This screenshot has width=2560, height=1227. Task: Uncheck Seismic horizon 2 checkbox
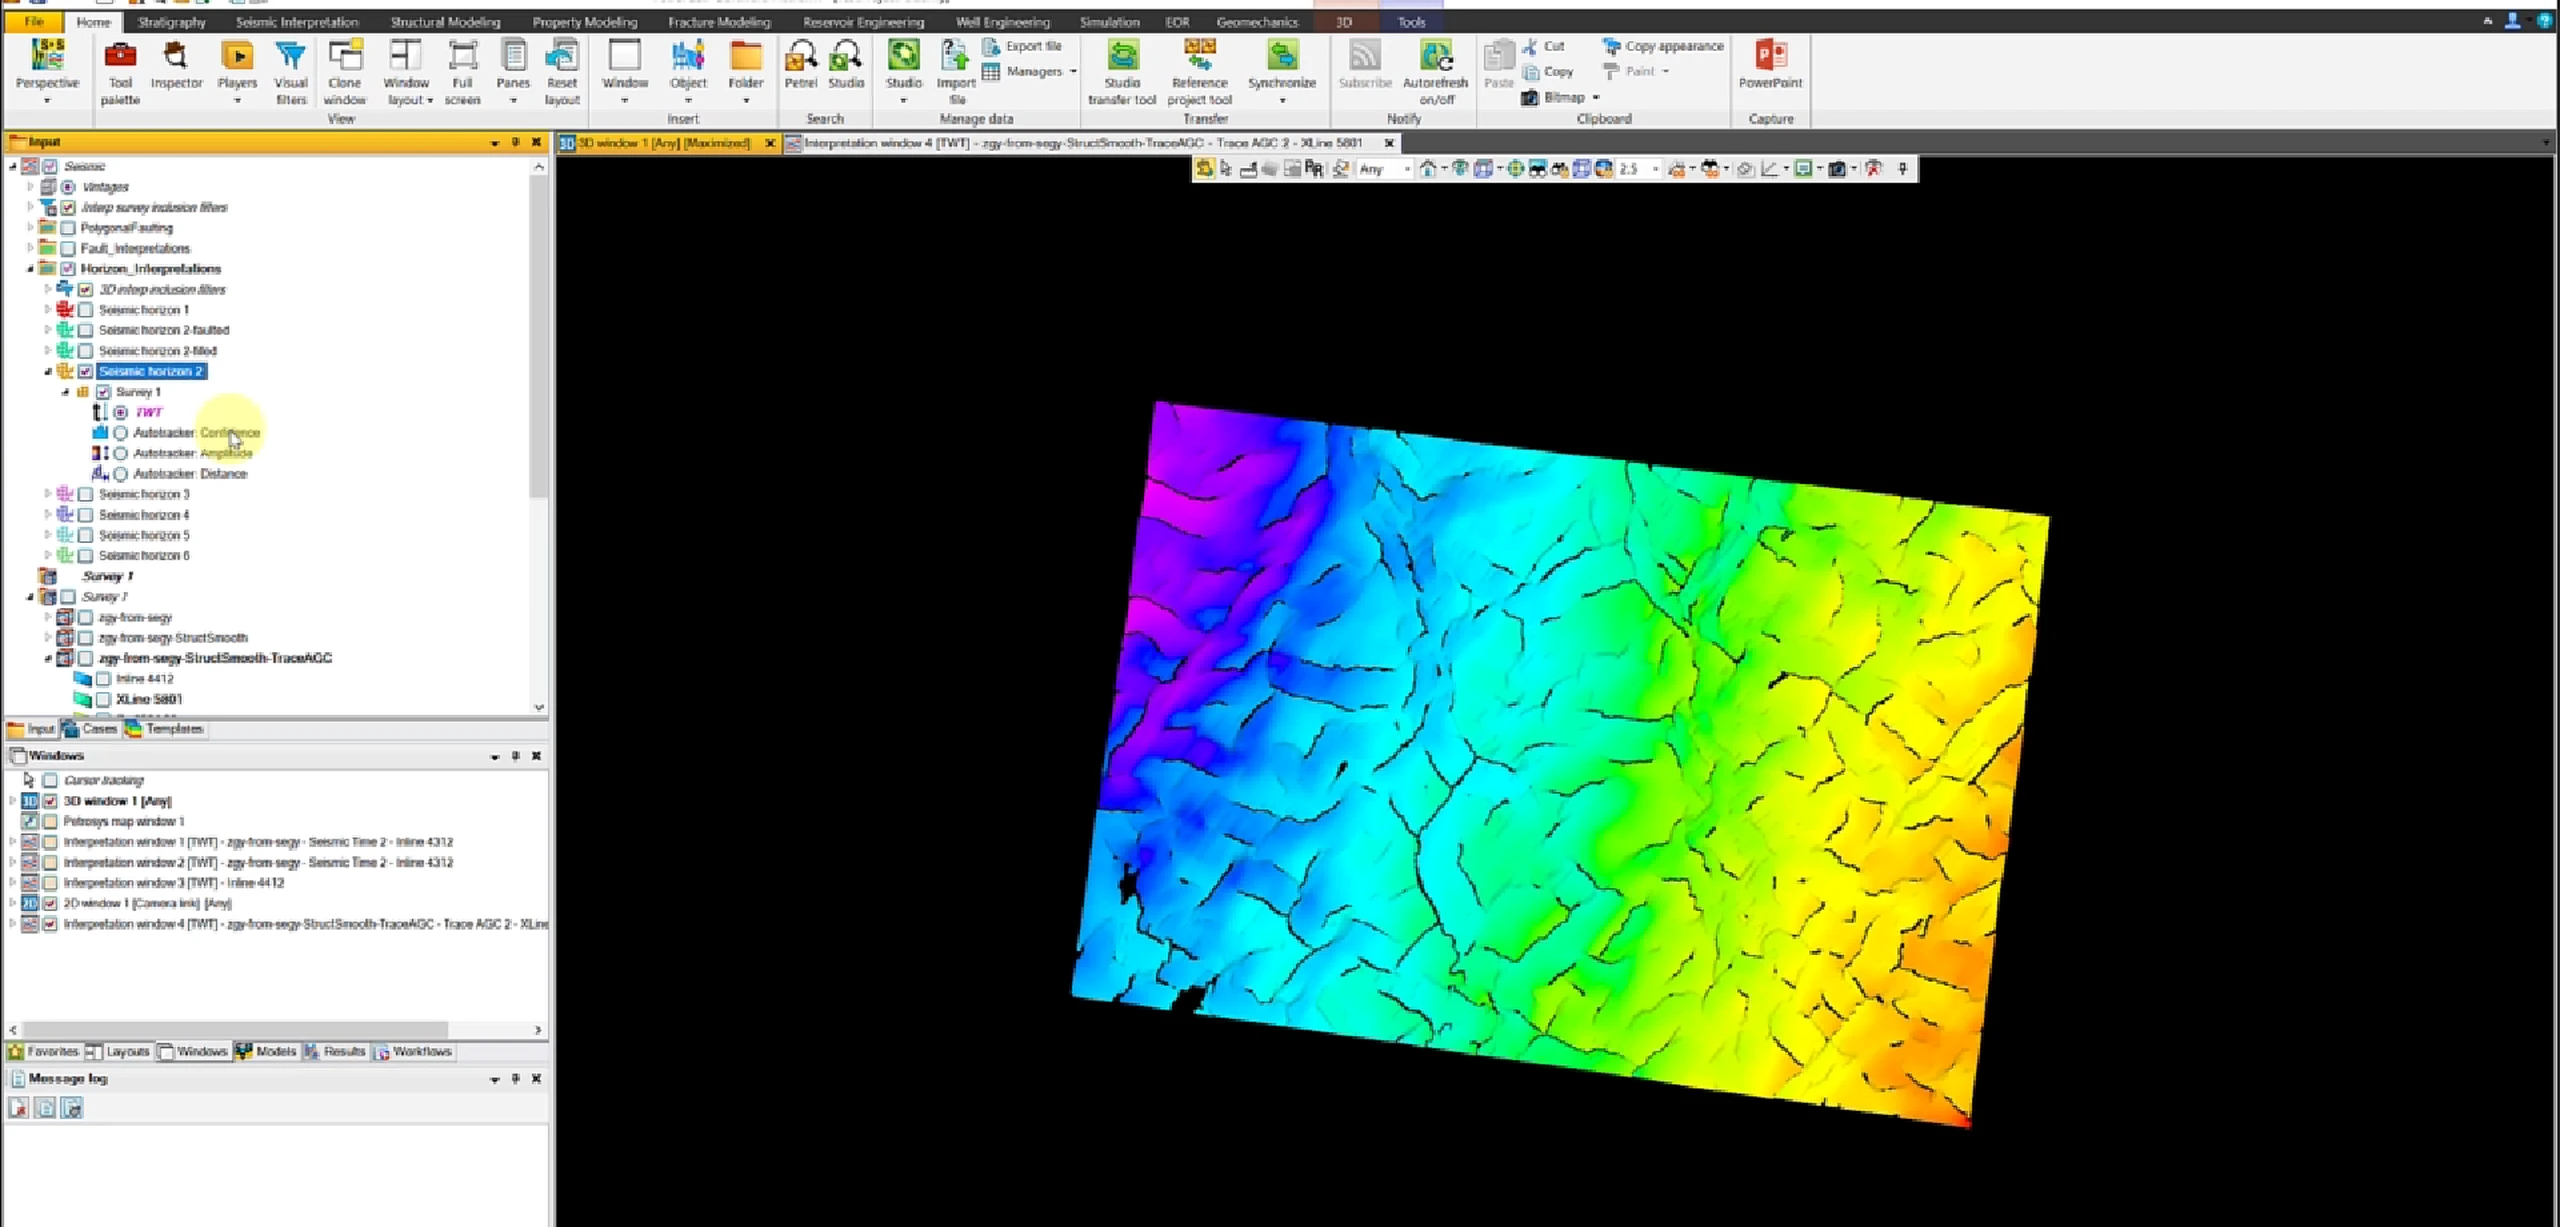(x=86, y=371)
